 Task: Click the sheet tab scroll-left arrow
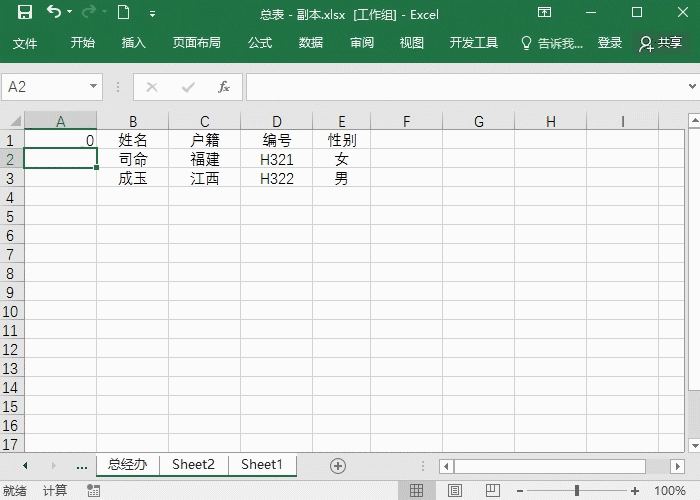click(x=25, y=466)
